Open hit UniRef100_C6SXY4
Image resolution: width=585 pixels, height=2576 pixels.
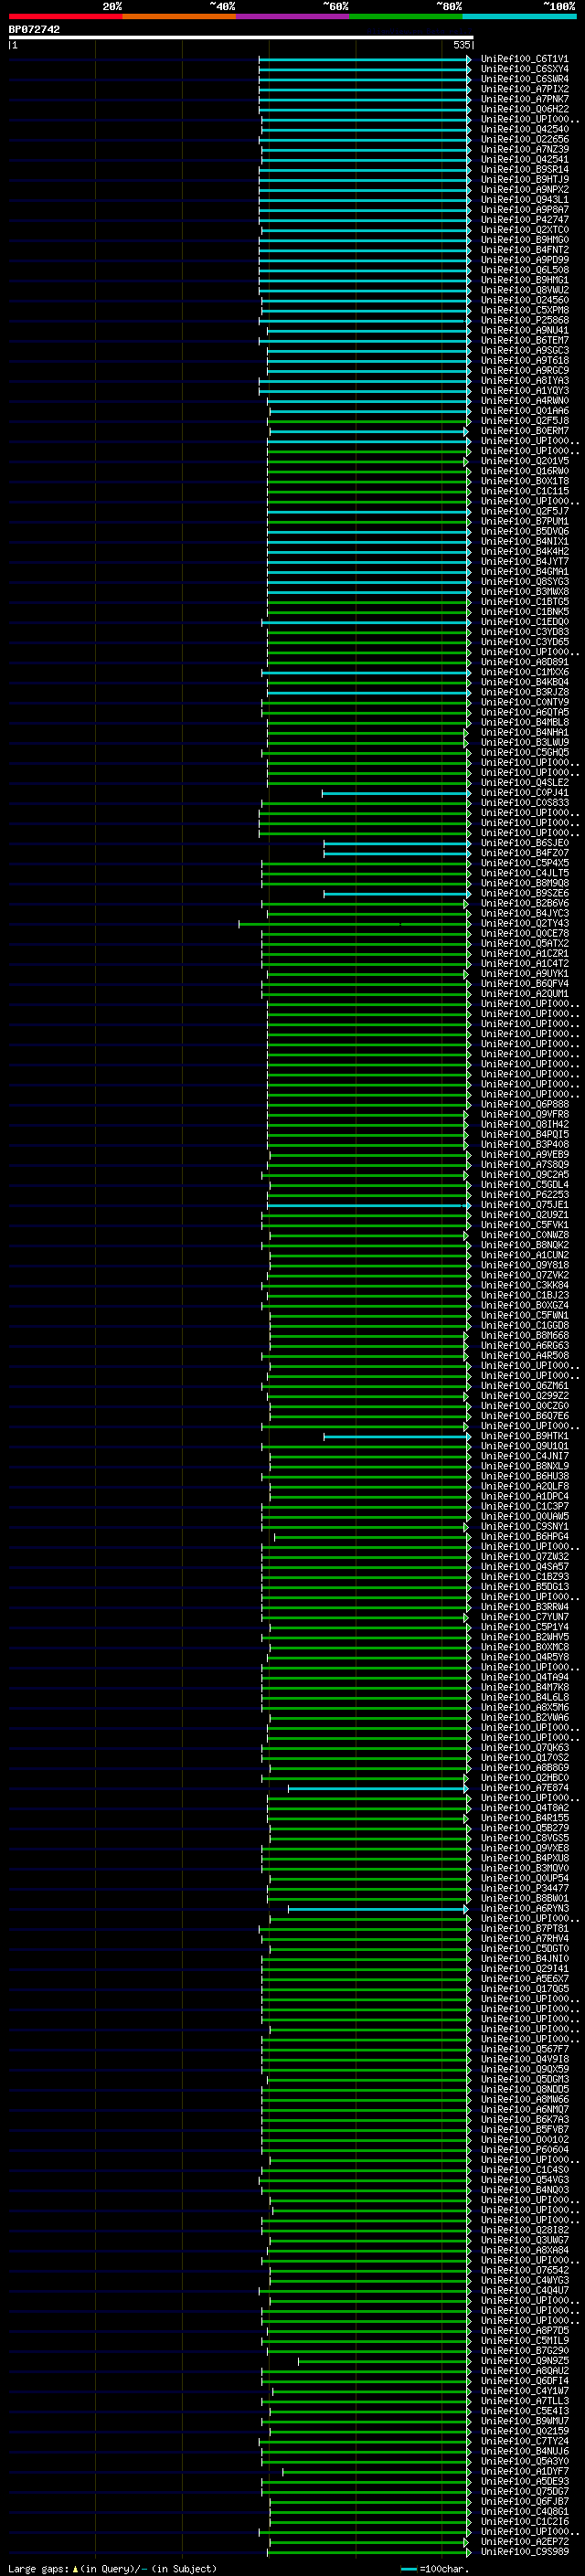[x=524, y=69]
